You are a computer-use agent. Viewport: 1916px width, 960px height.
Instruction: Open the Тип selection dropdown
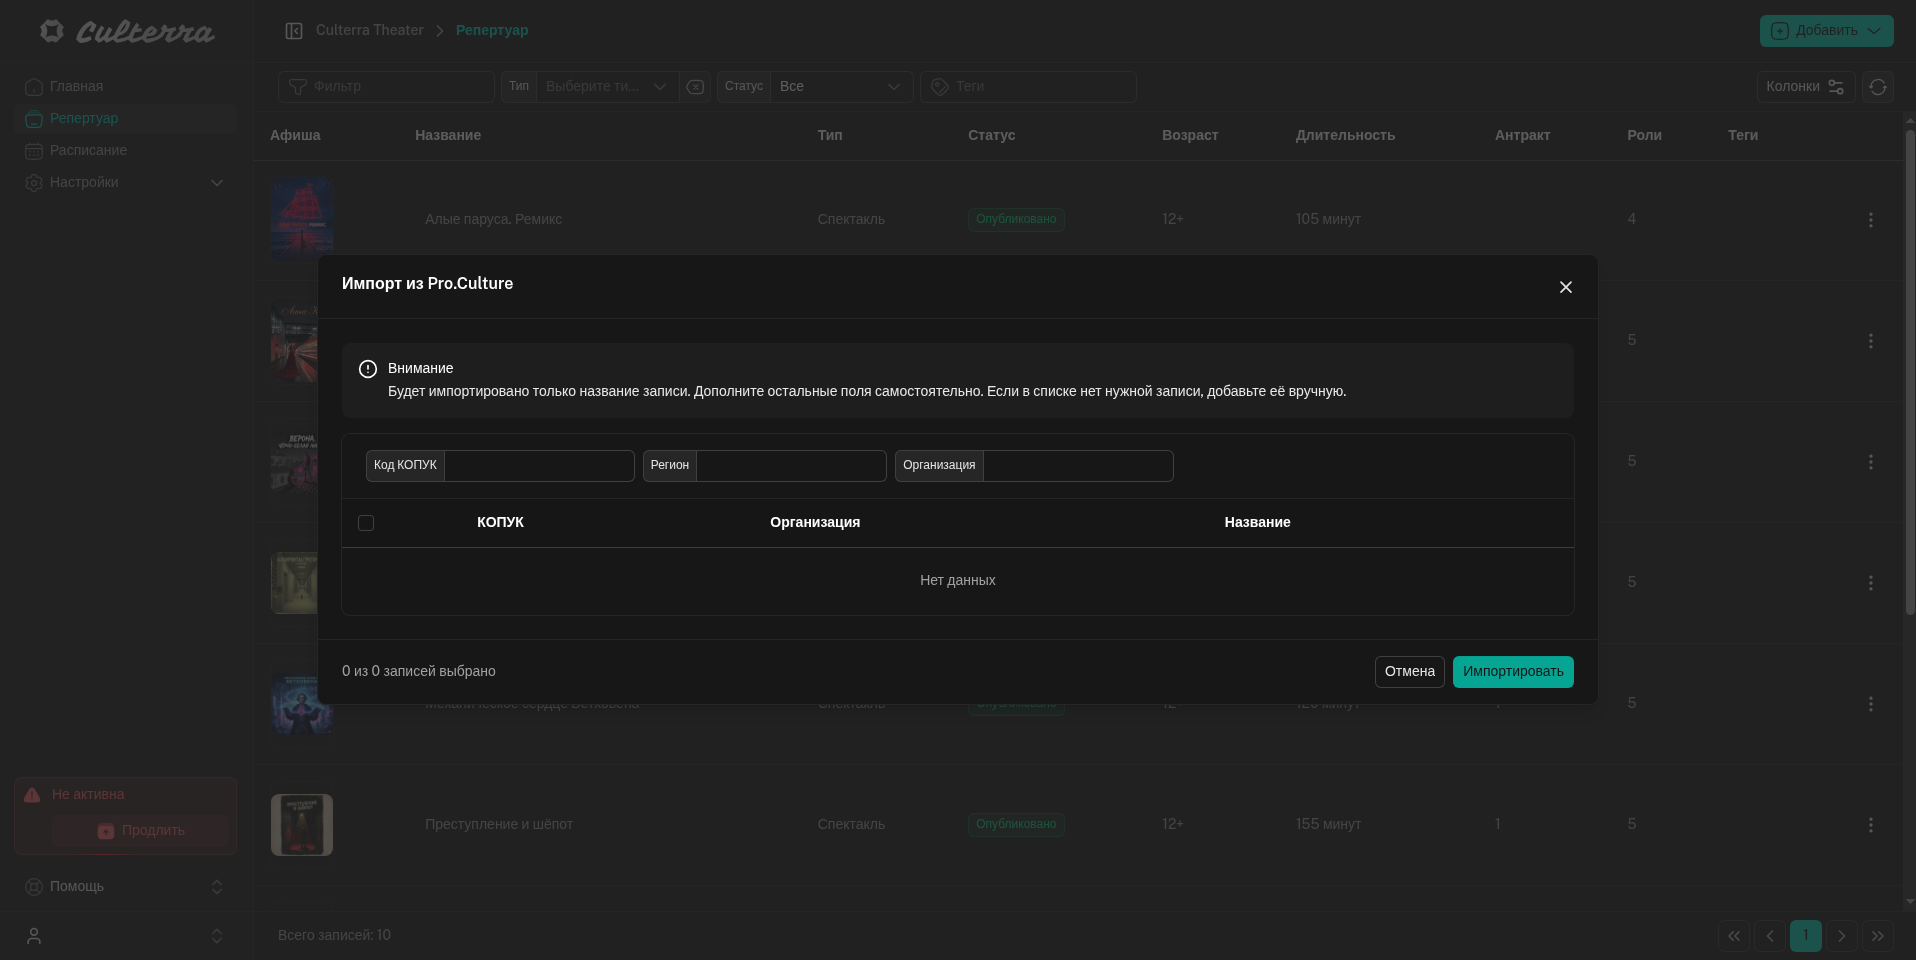coord(606,87)
